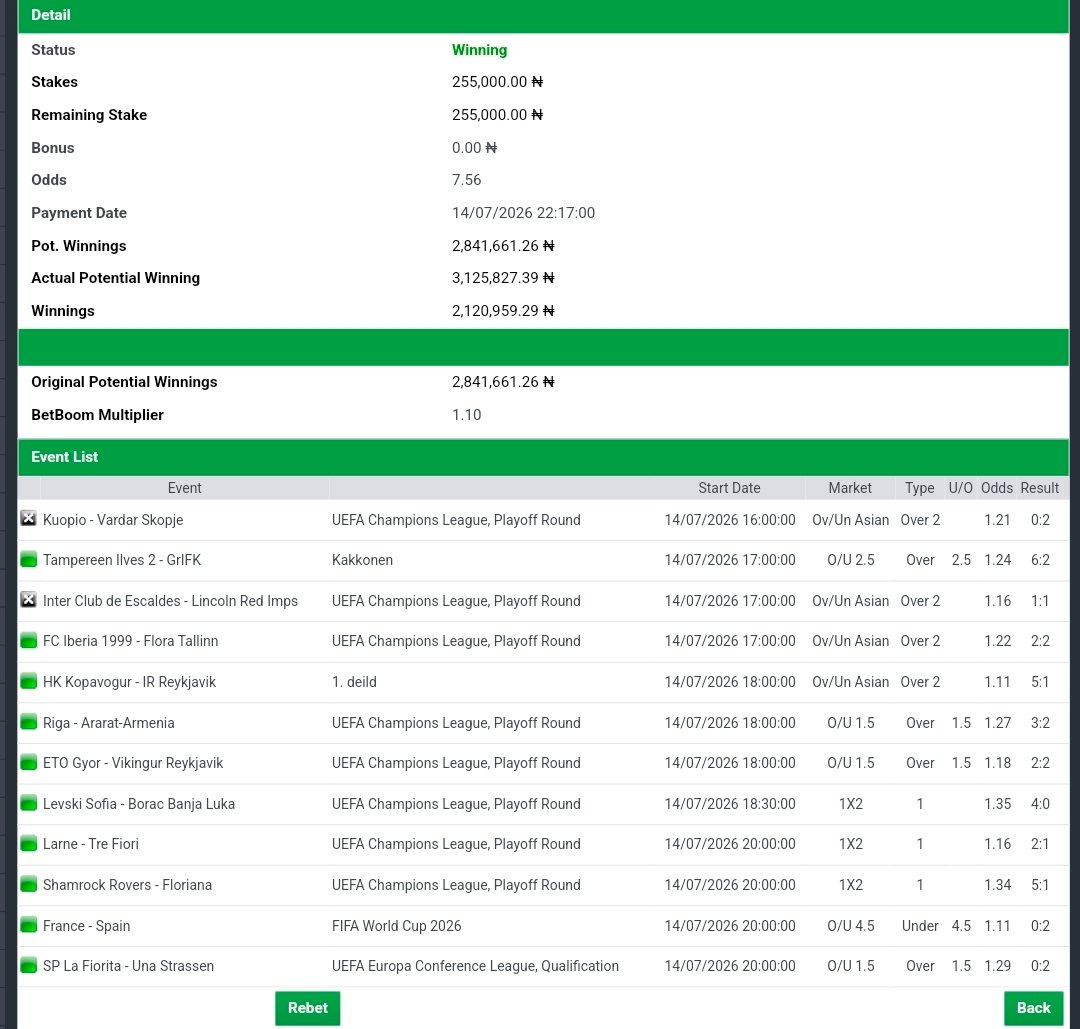The width and height of the screenshot is (1080, 1029).
Task: Click odds 1.35 in the Levski Sofia row
Action: (x=997, y=804)
